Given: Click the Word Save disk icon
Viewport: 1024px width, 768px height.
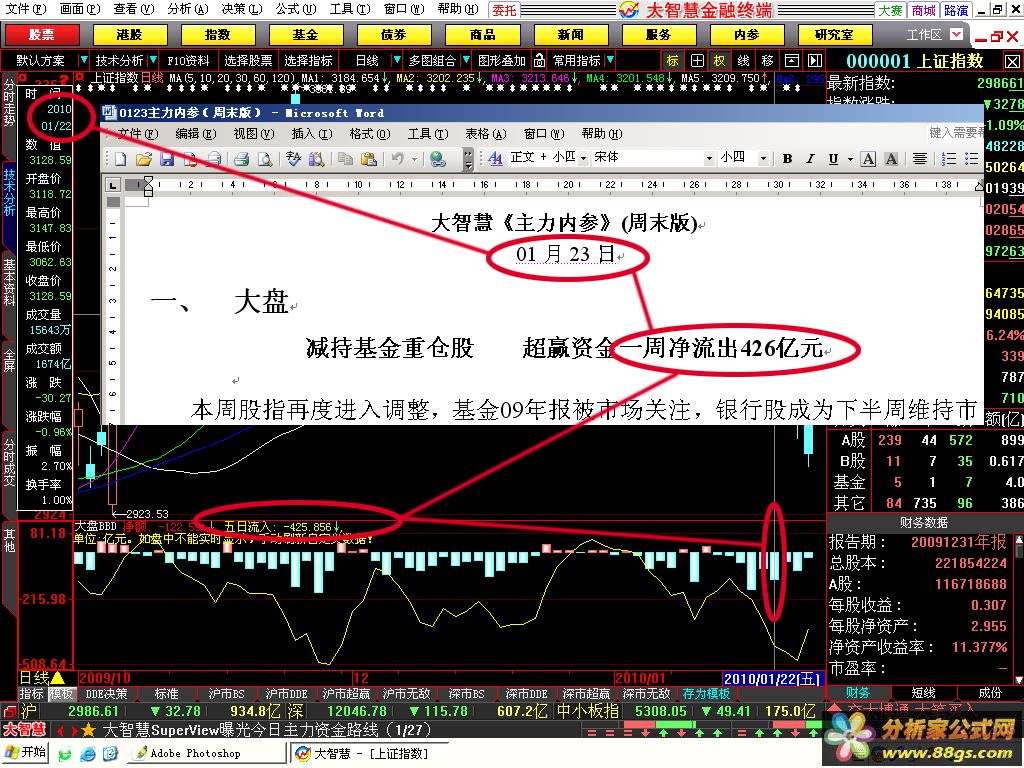Looking at the screenshot, I should tap(167, 159).
